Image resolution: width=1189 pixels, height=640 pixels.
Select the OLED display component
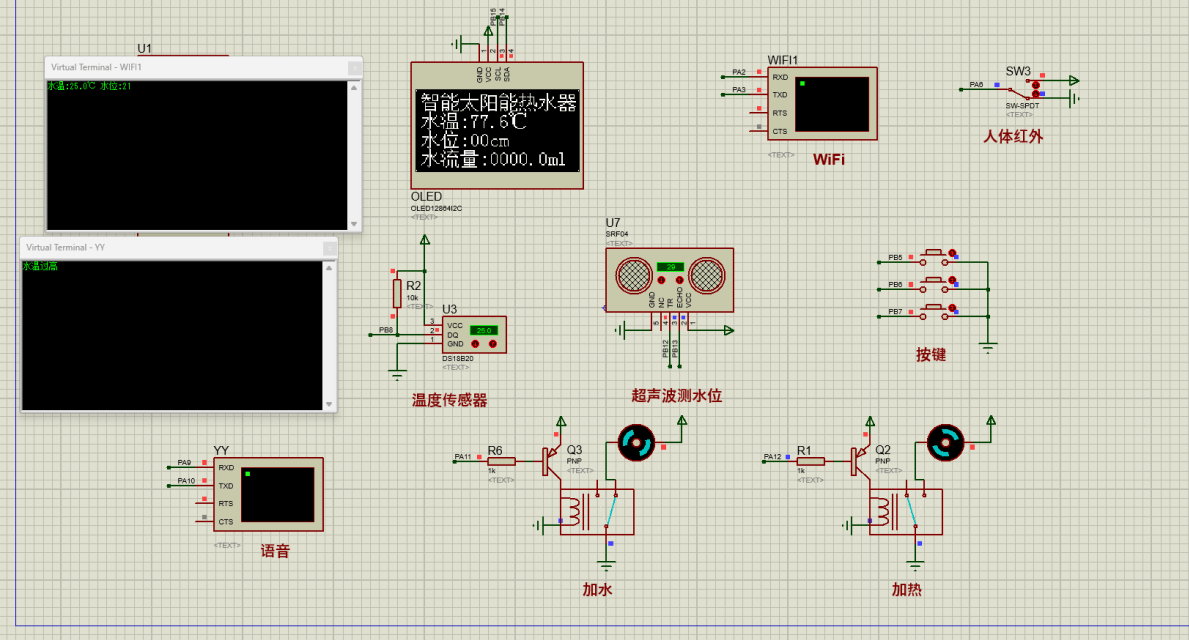pyautogui.click(x=497, y=125)
